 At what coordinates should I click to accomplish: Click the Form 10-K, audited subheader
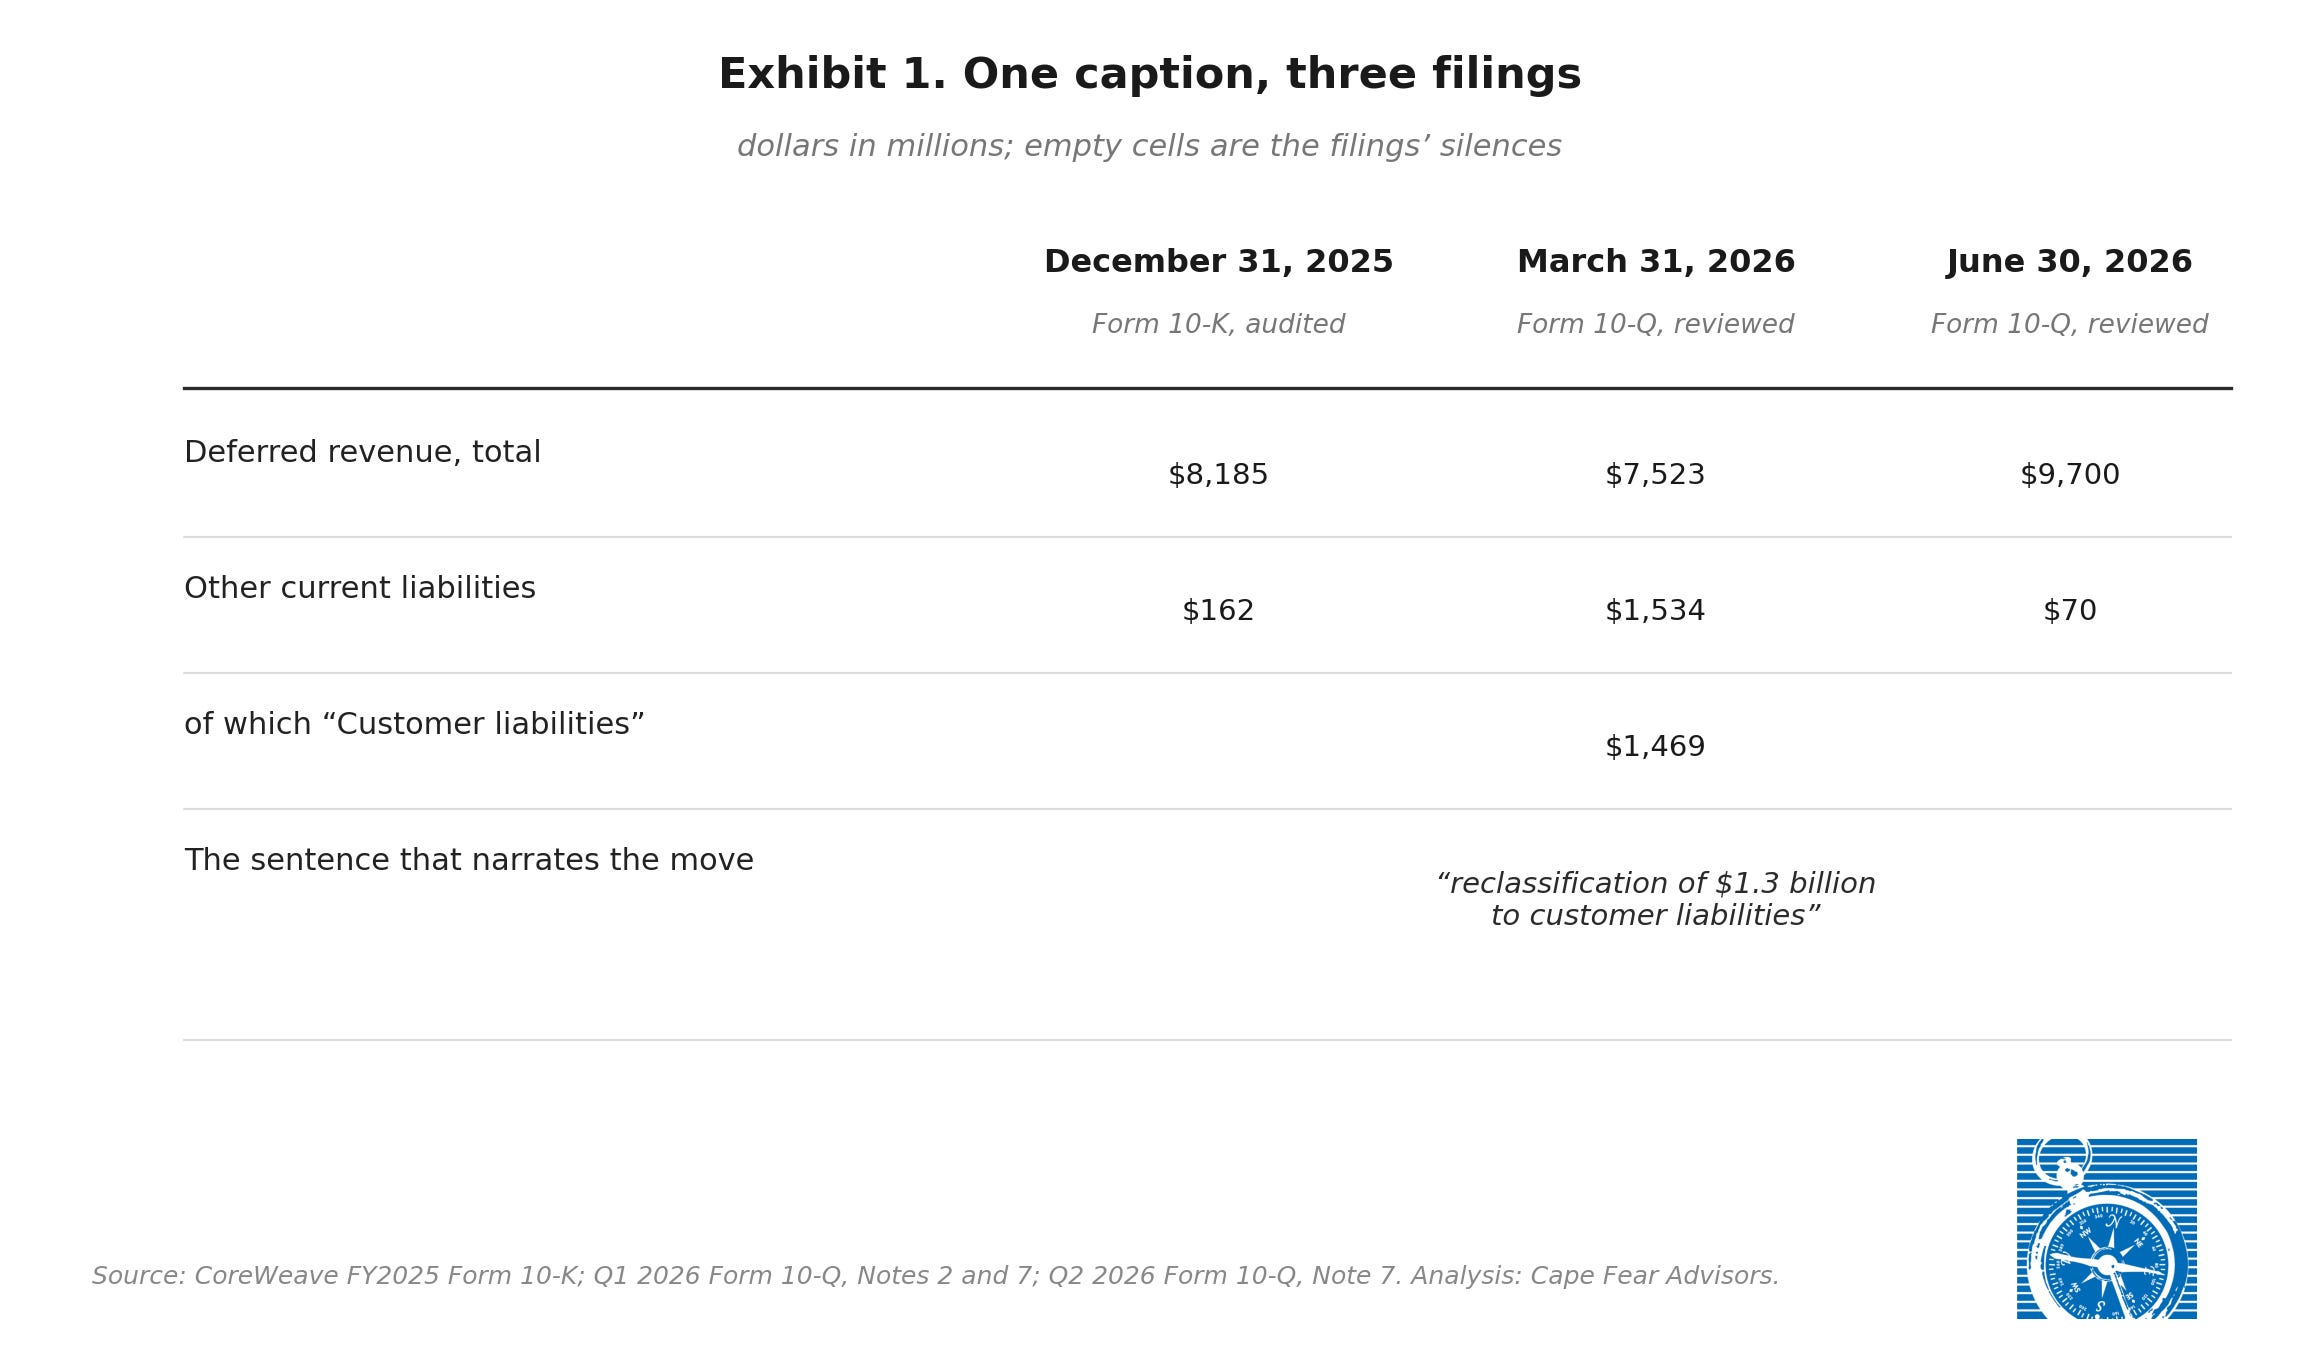(x=1218, y=325)
